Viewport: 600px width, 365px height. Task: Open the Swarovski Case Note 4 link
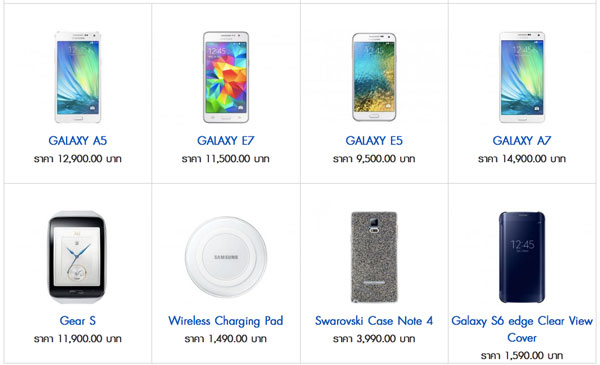point(374,321)
